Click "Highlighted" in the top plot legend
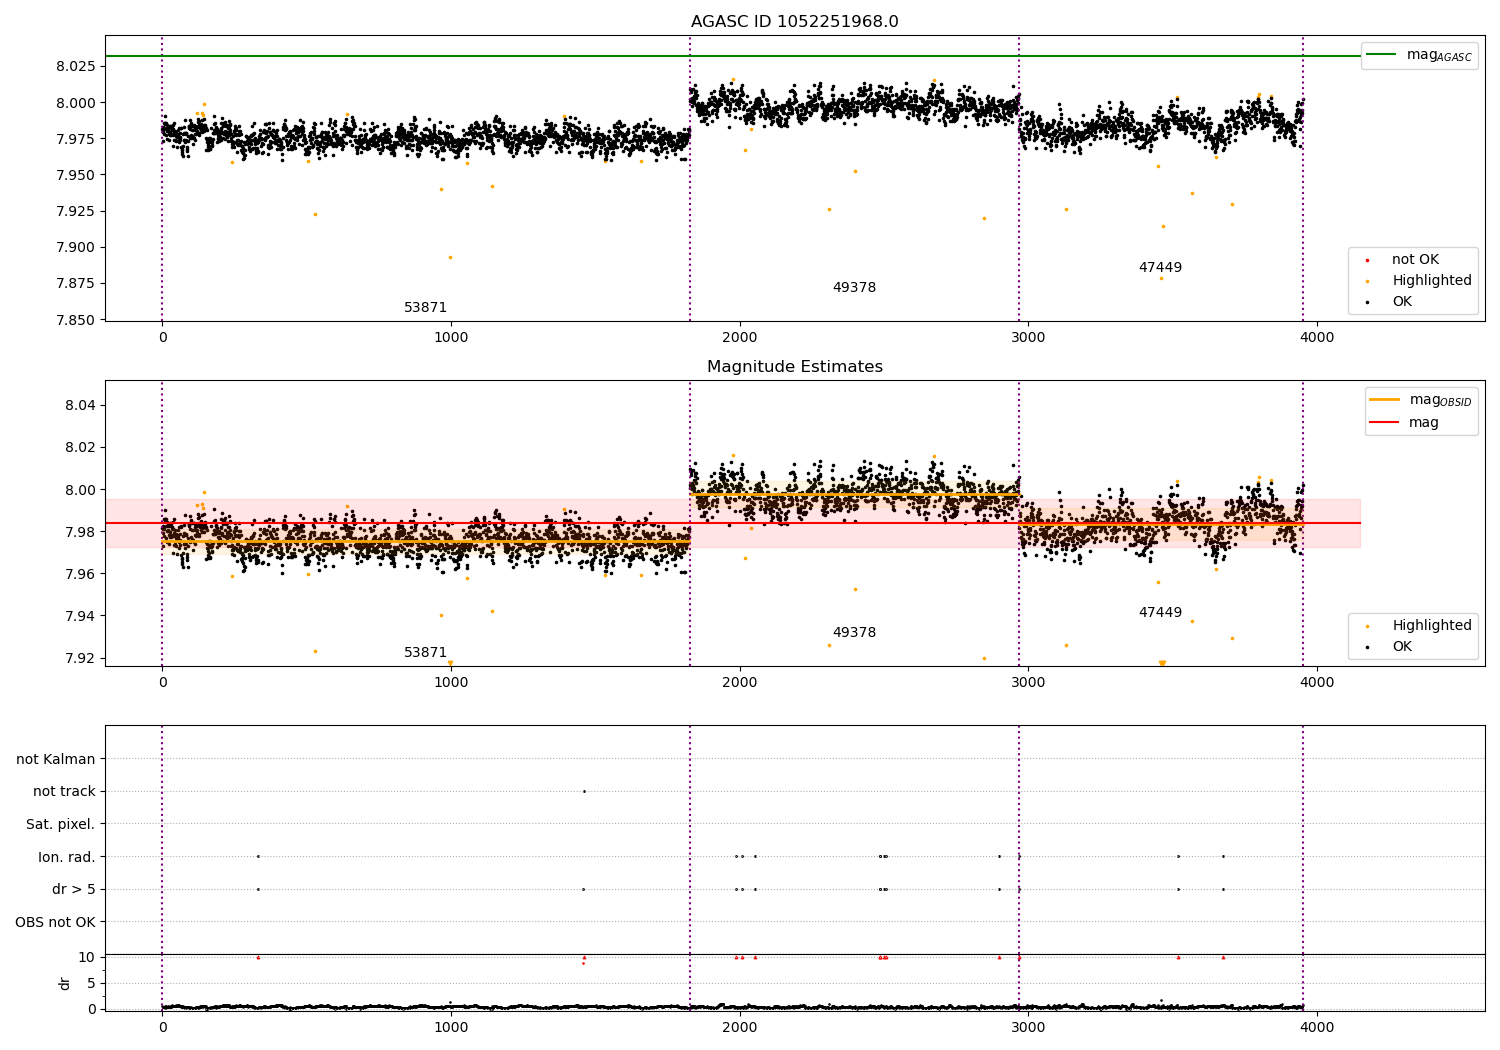This screenshot has width=1500, height=1050. pyautogui.click(x=1432, y=281)
